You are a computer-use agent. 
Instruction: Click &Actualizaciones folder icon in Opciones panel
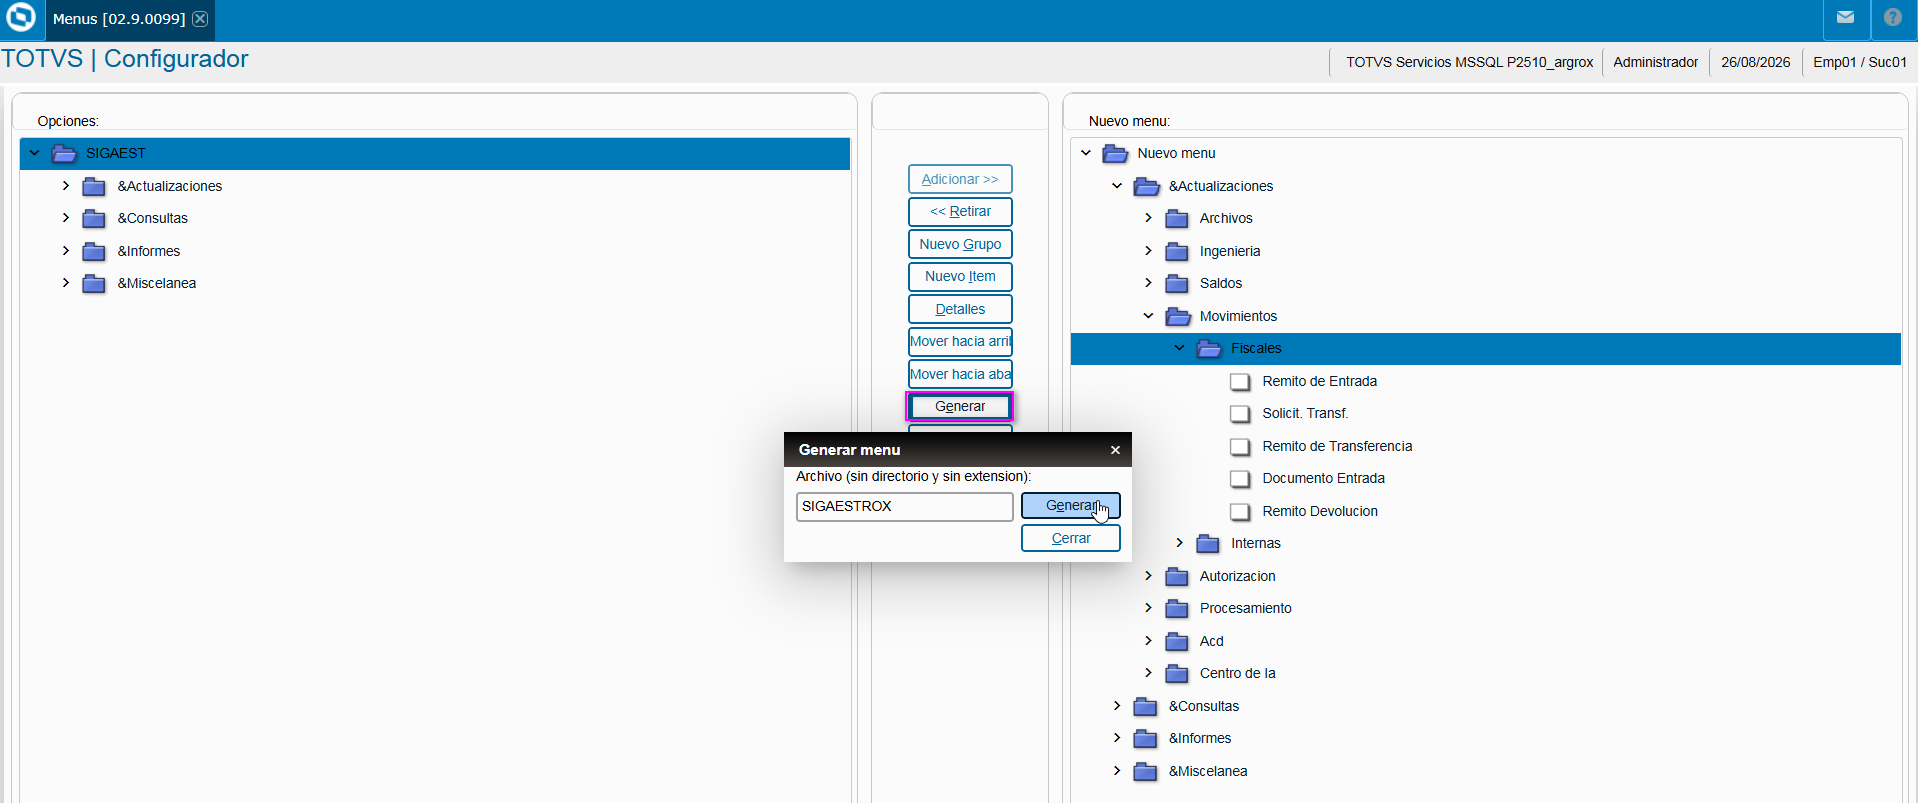coord(94,186)
